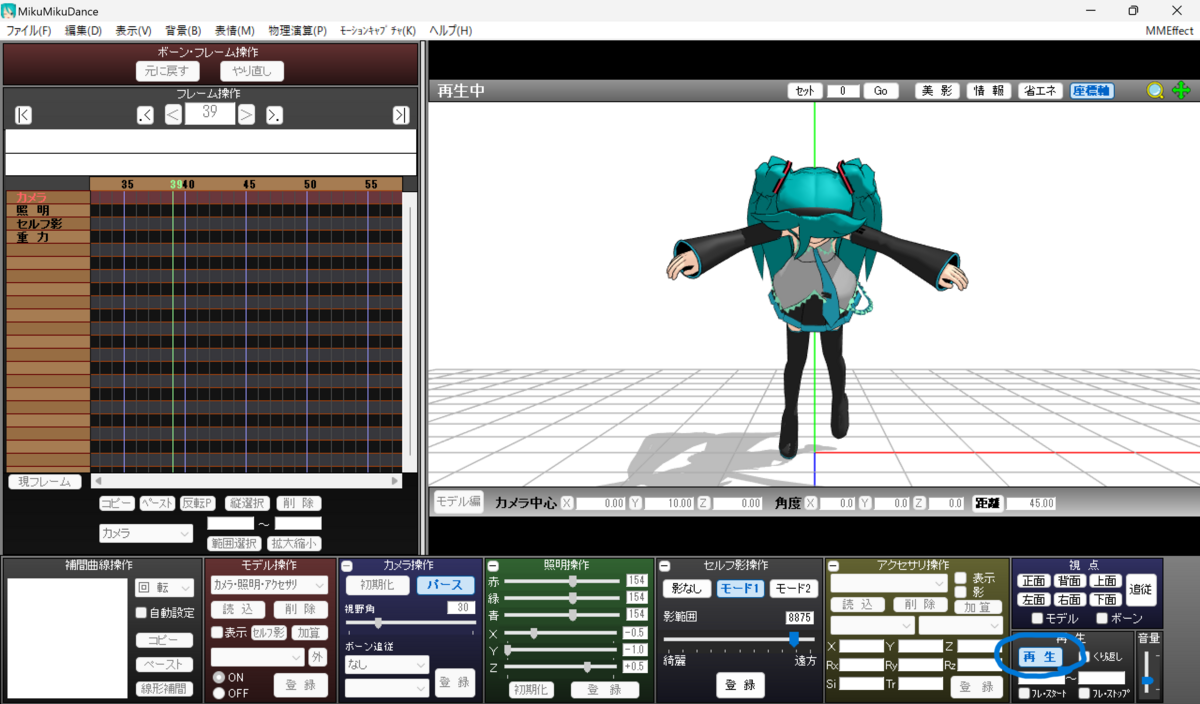The image size is (1200, 704).
Task: Collapse the セルフ影操作 self-shadow panel
Action: 664,566
